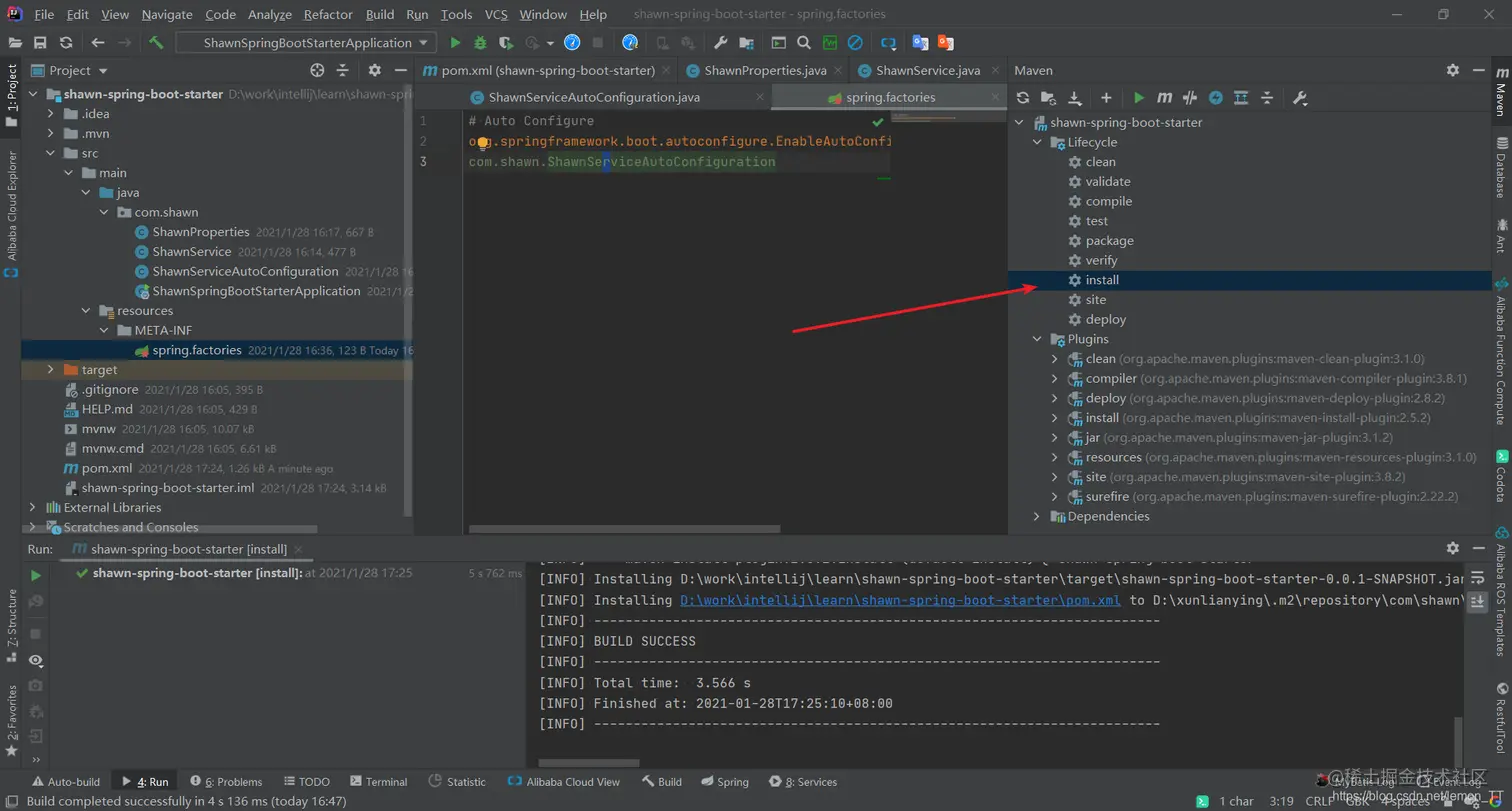
Task: Expand the target folder in Project tree
Action: click(x=51, y=370)
